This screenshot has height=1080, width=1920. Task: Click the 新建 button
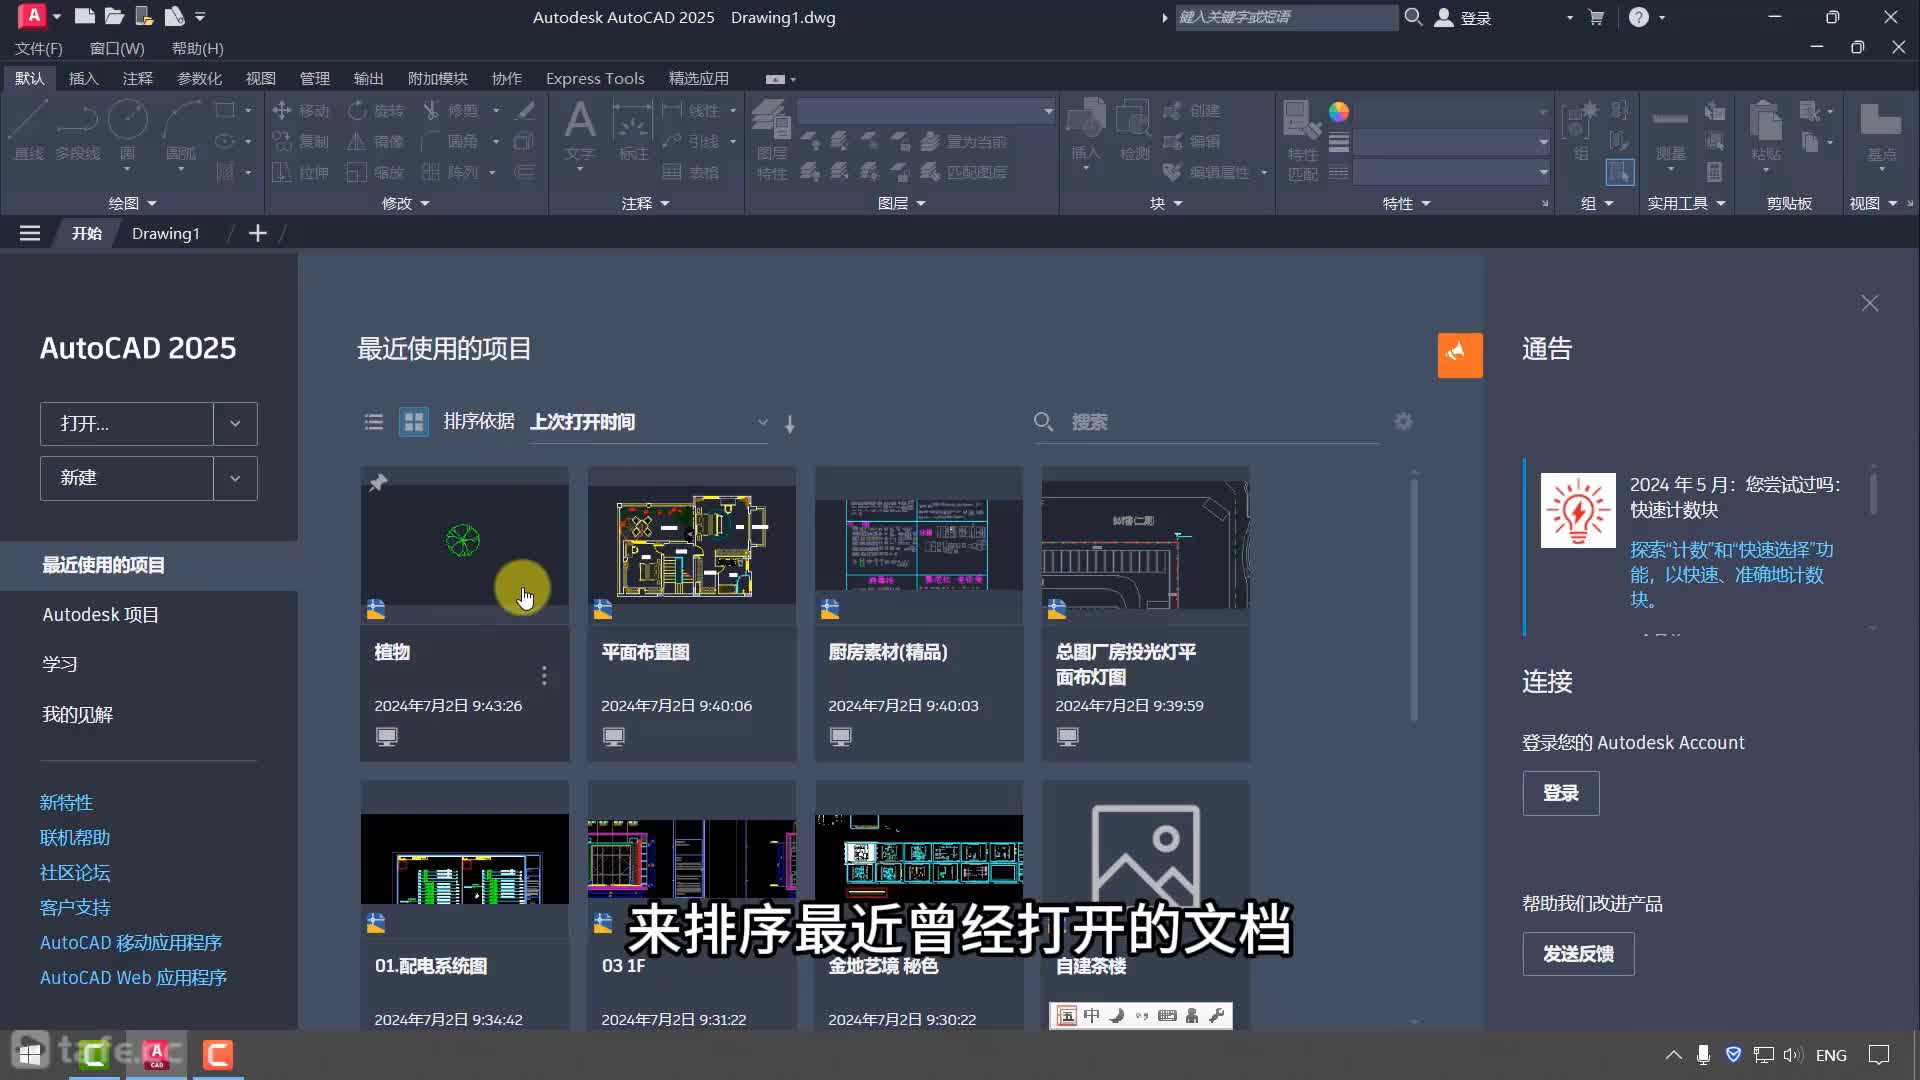127,478
